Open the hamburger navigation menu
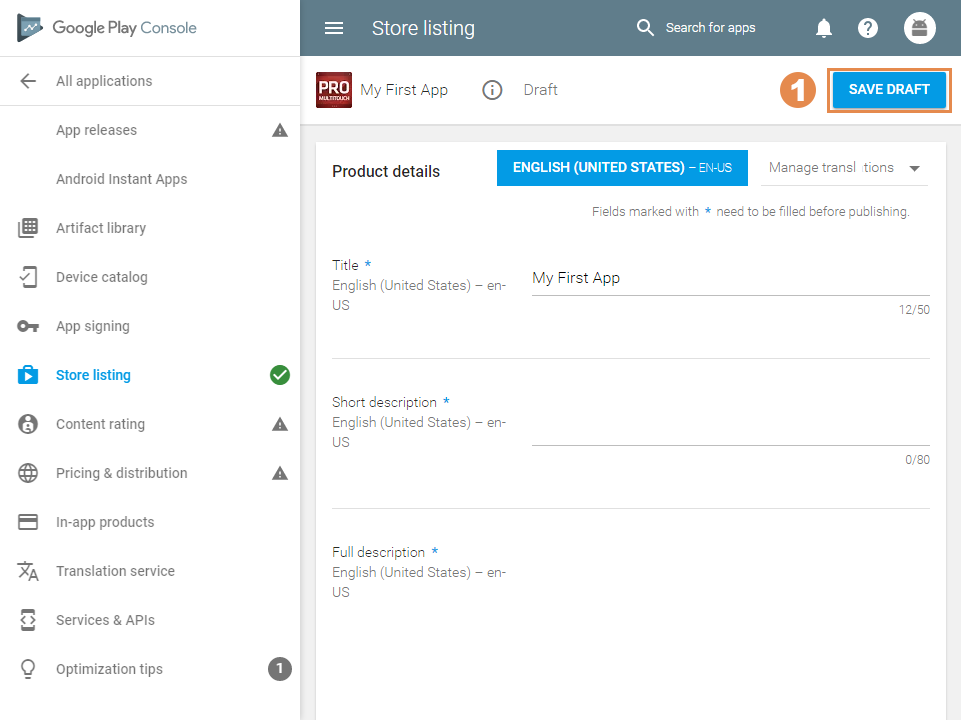 click(x=334, y=28)
